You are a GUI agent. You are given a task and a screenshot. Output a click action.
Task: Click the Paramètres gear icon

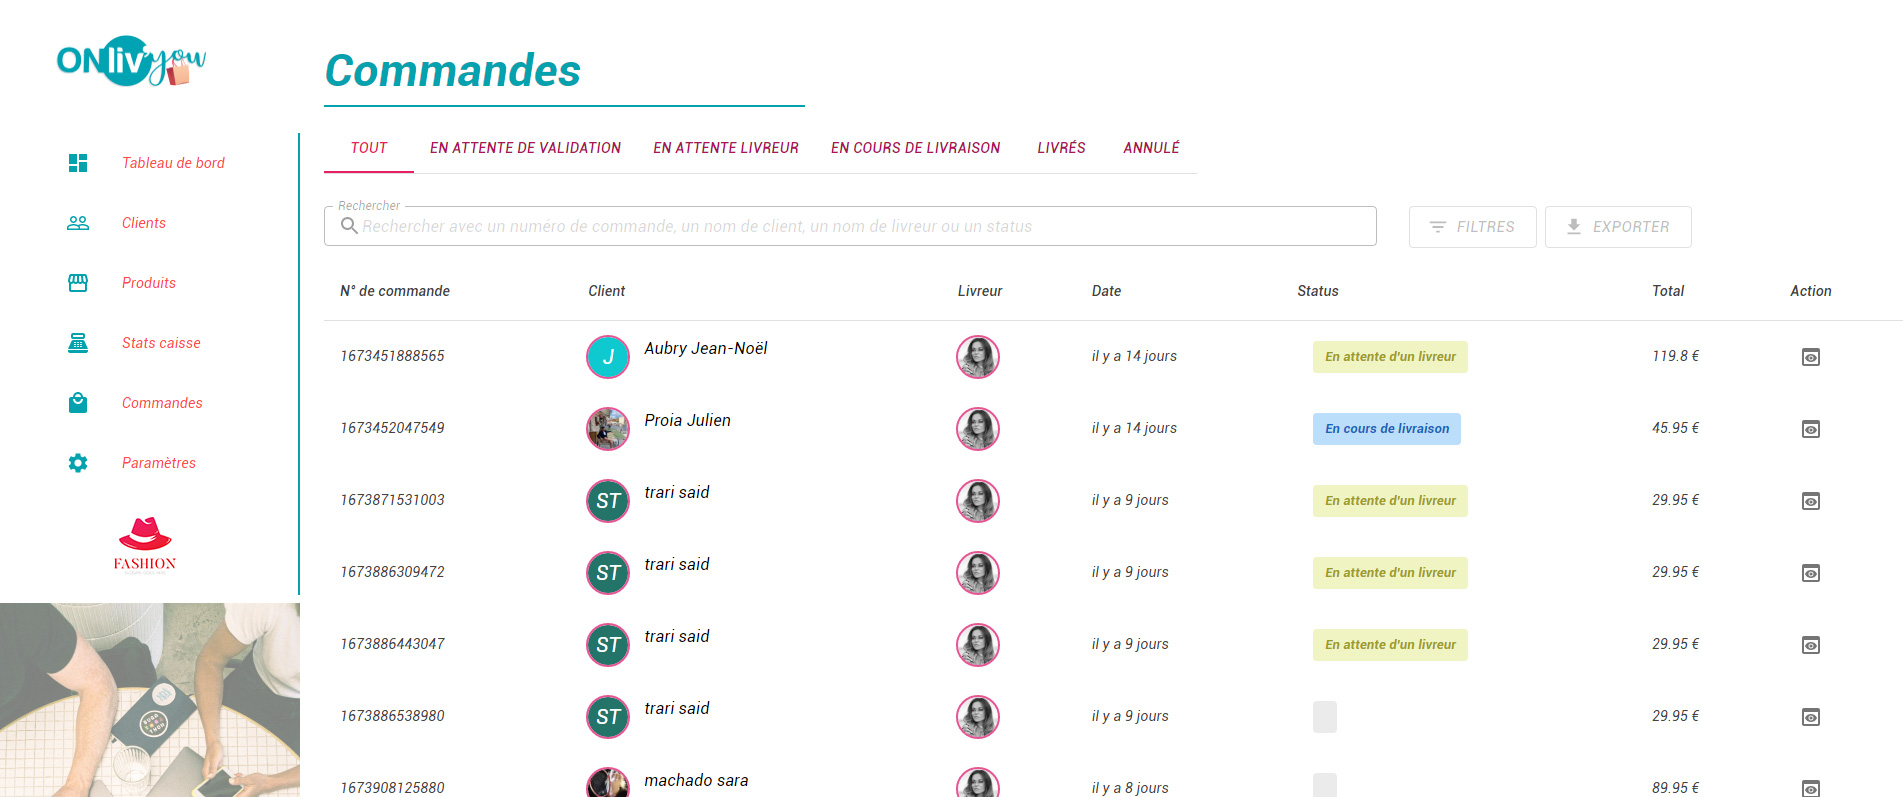[x=78, y=463]
